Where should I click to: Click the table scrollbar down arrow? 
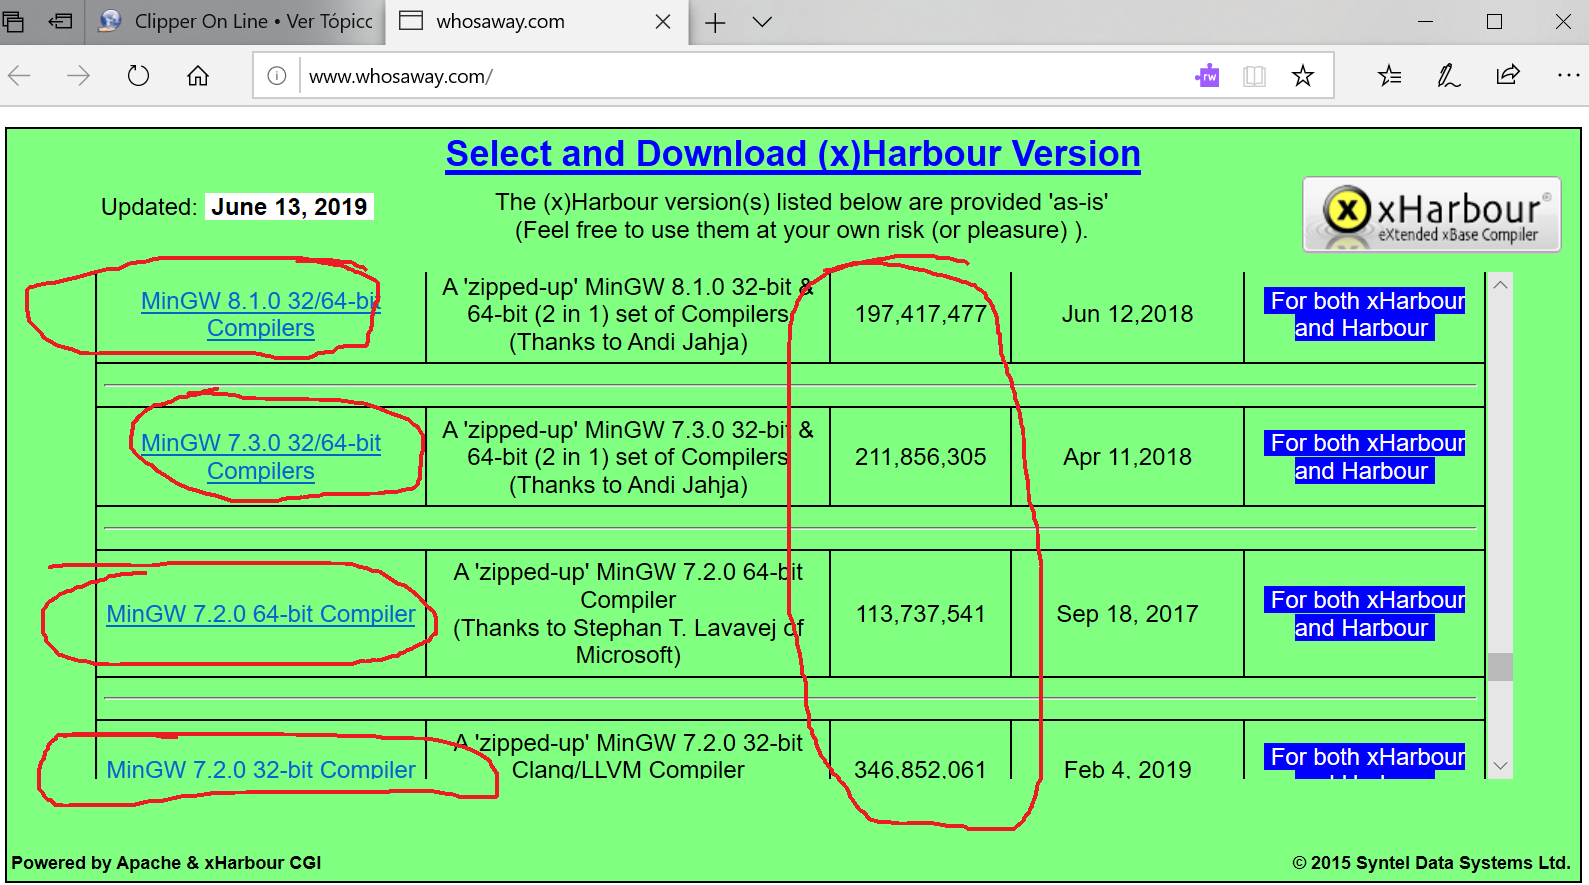(1500, 766)
